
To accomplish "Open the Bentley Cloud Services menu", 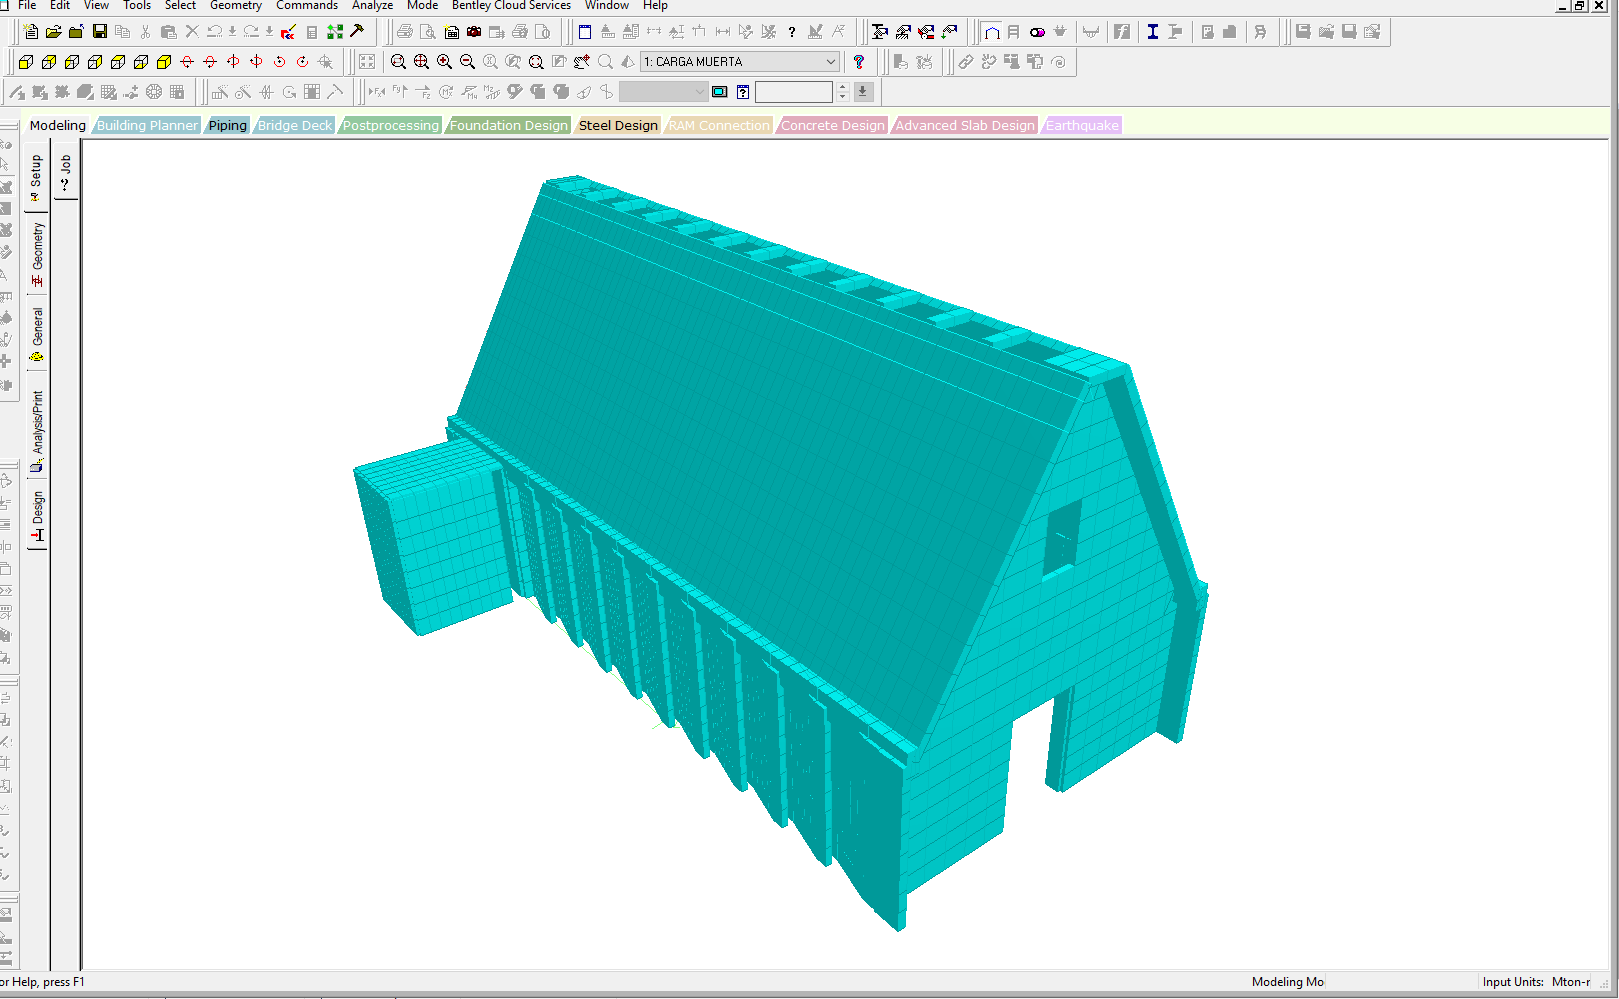I will [511, 6].
